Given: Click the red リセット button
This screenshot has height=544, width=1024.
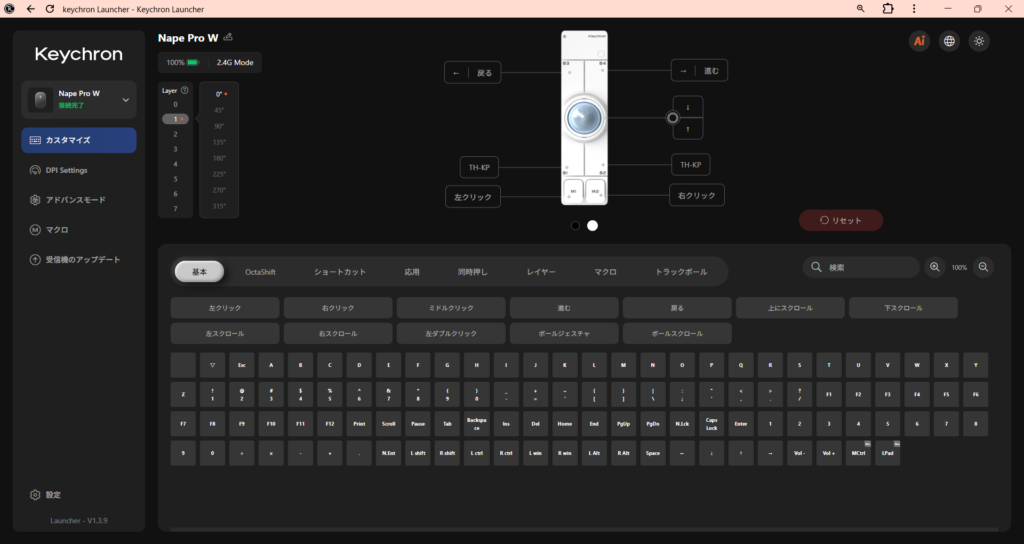Looking at the screenshot, I should (840, 220).
